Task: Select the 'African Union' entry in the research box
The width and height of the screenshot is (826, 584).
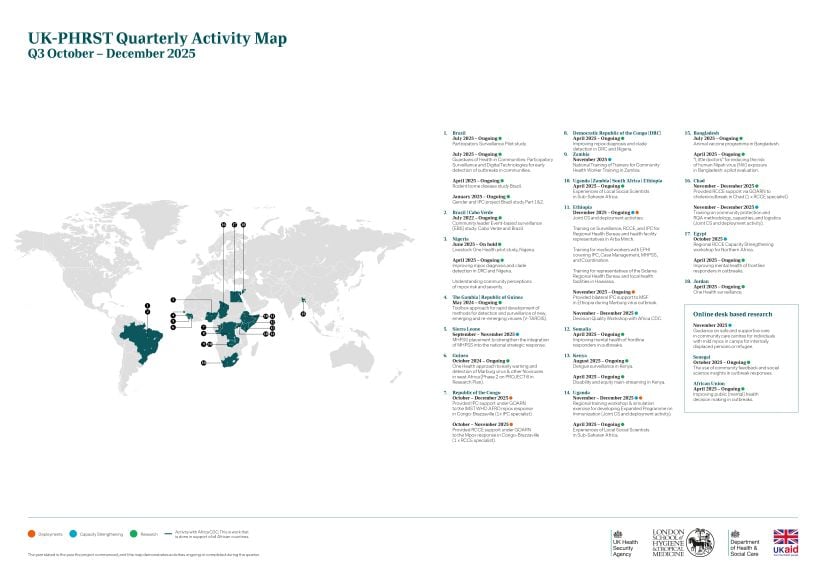Action: point(709,383)
